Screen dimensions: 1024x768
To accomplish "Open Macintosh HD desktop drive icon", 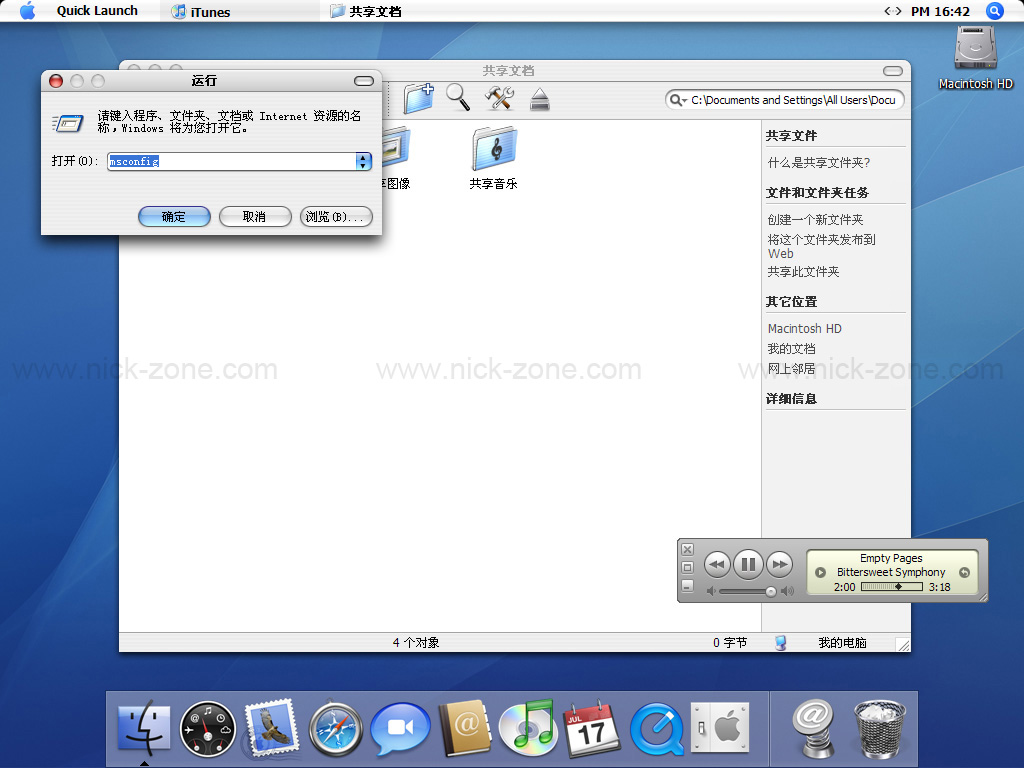I will coord(976,57).
